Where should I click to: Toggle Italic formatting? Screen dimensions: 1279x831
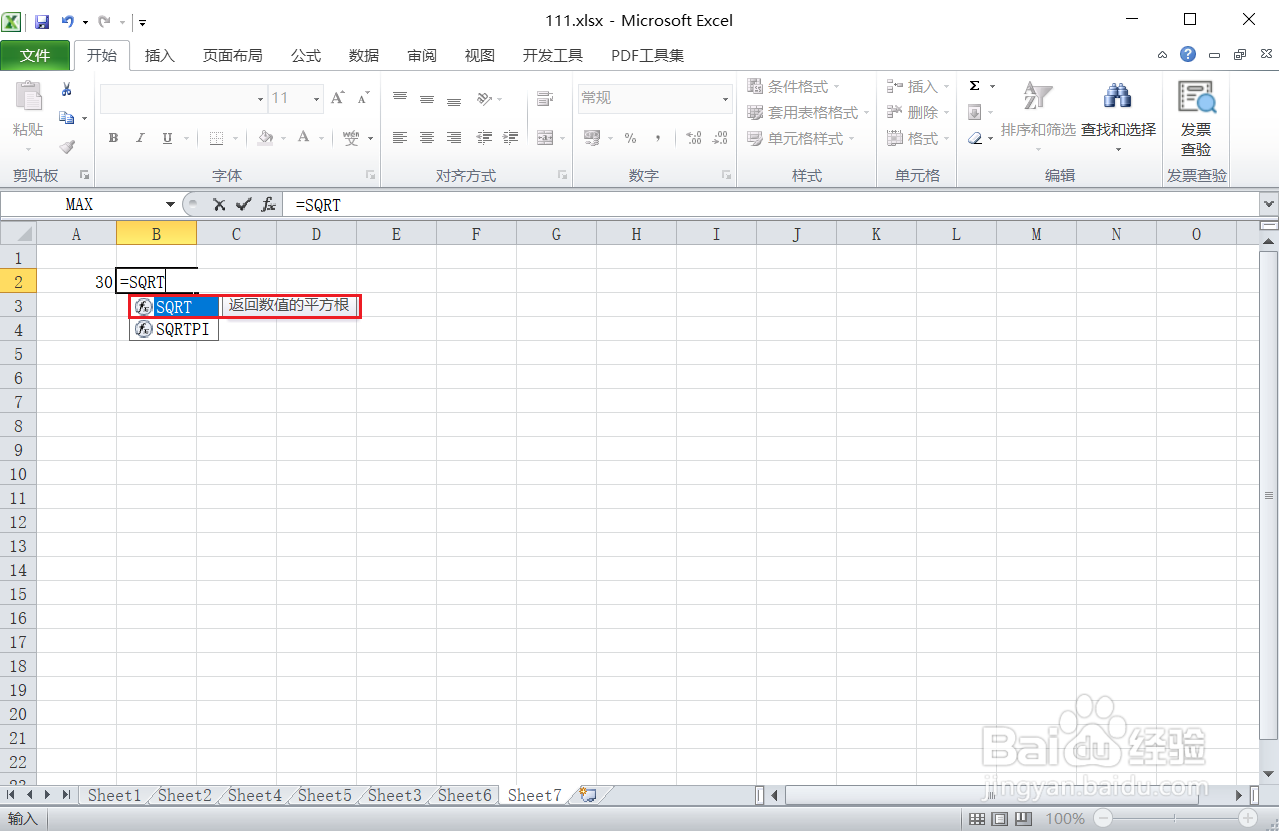[140, 138]
